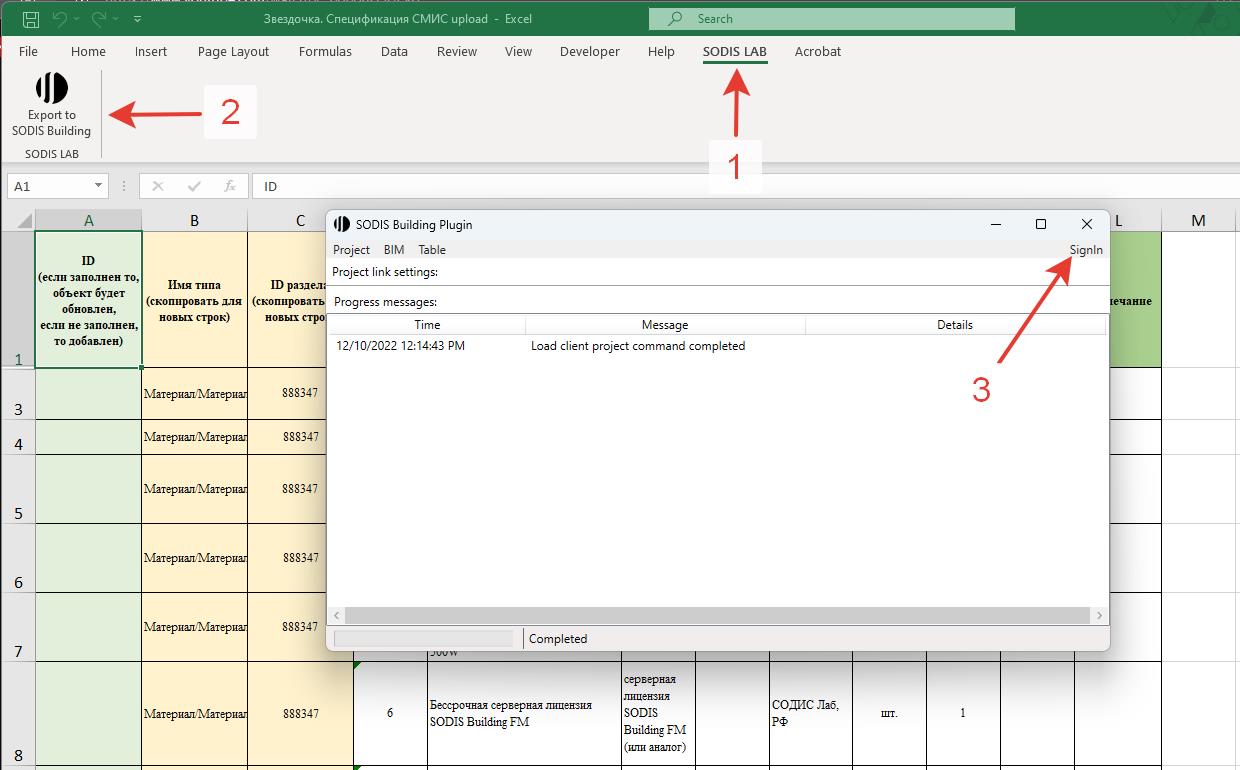The image size is (1240, 770).
Task: Click 'Бессрочная серверная лицензия' cell
Action: pos(524,713)
